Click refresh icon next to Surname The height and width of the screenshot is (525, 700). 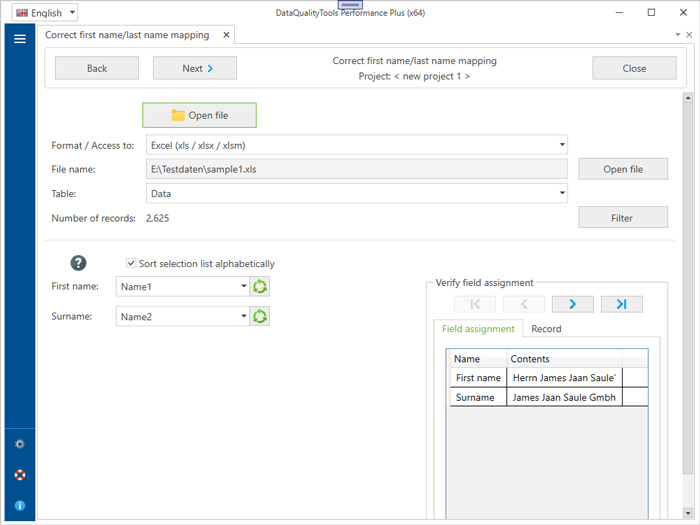point(260,317)
